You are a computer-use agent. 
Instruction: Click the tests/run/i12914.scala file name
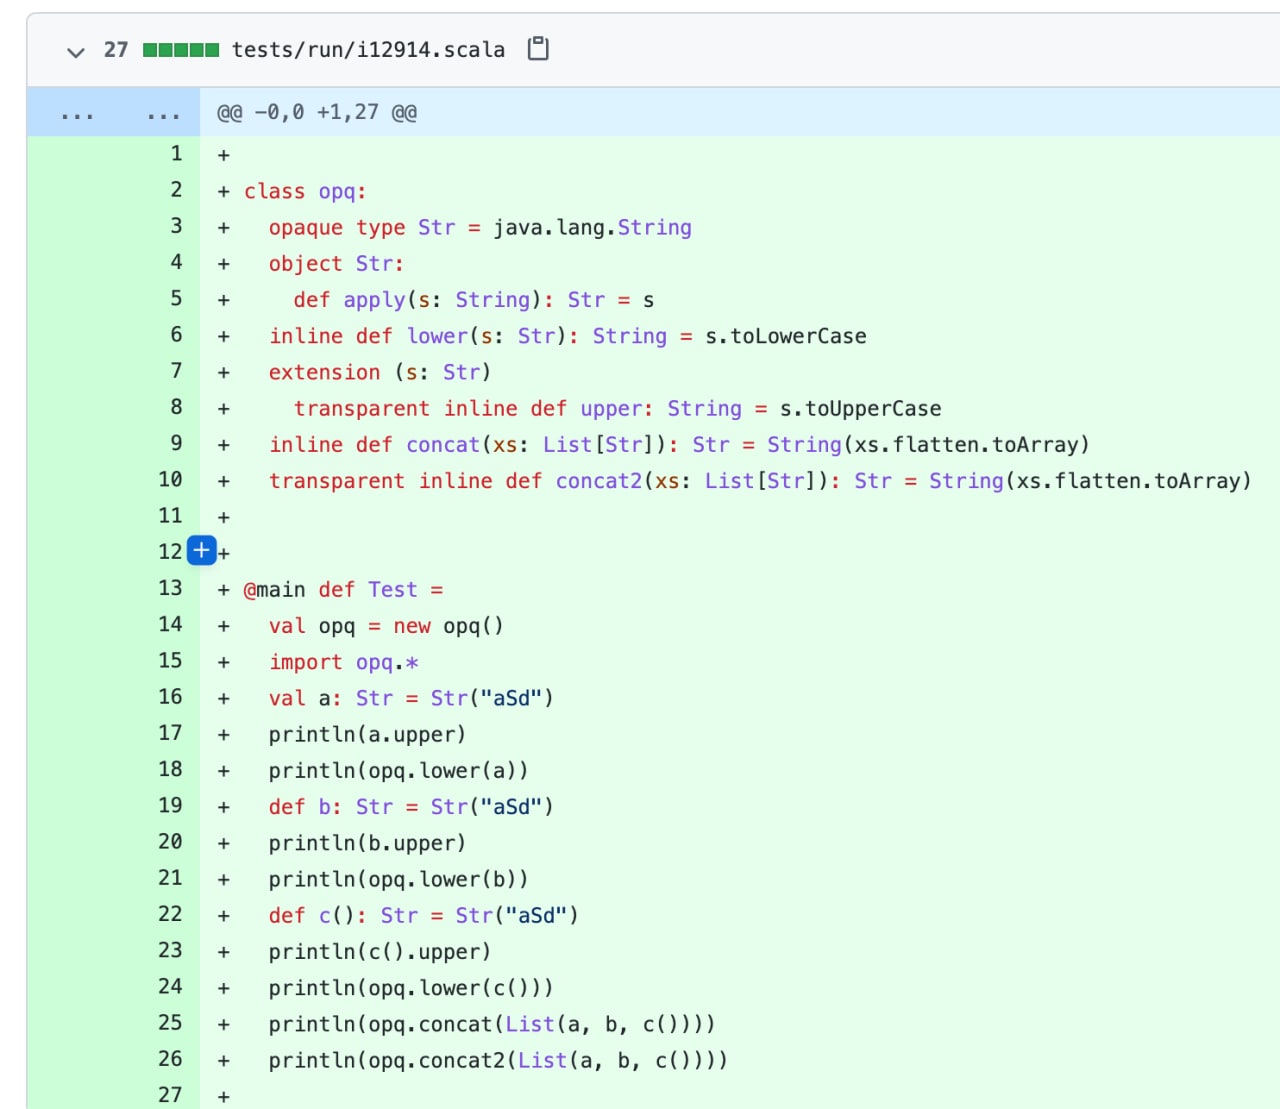pos(368,50)
